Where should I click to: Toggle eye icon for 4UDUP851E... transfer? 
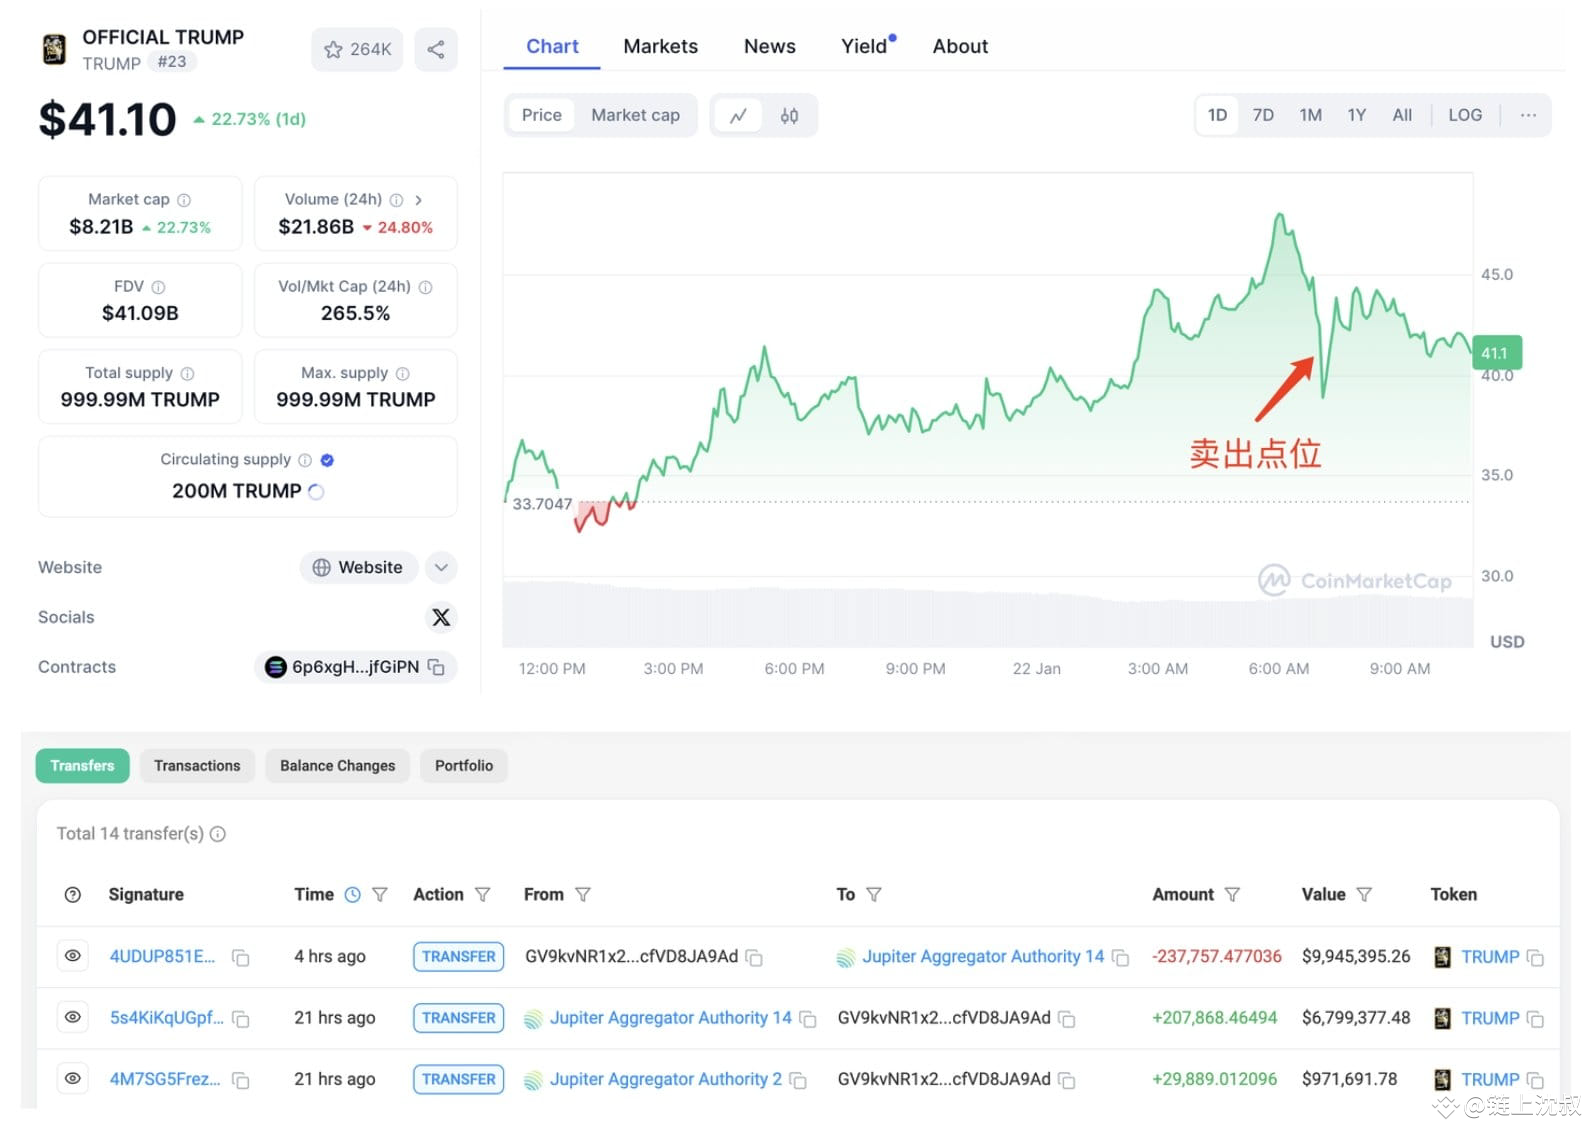point(73,956)
